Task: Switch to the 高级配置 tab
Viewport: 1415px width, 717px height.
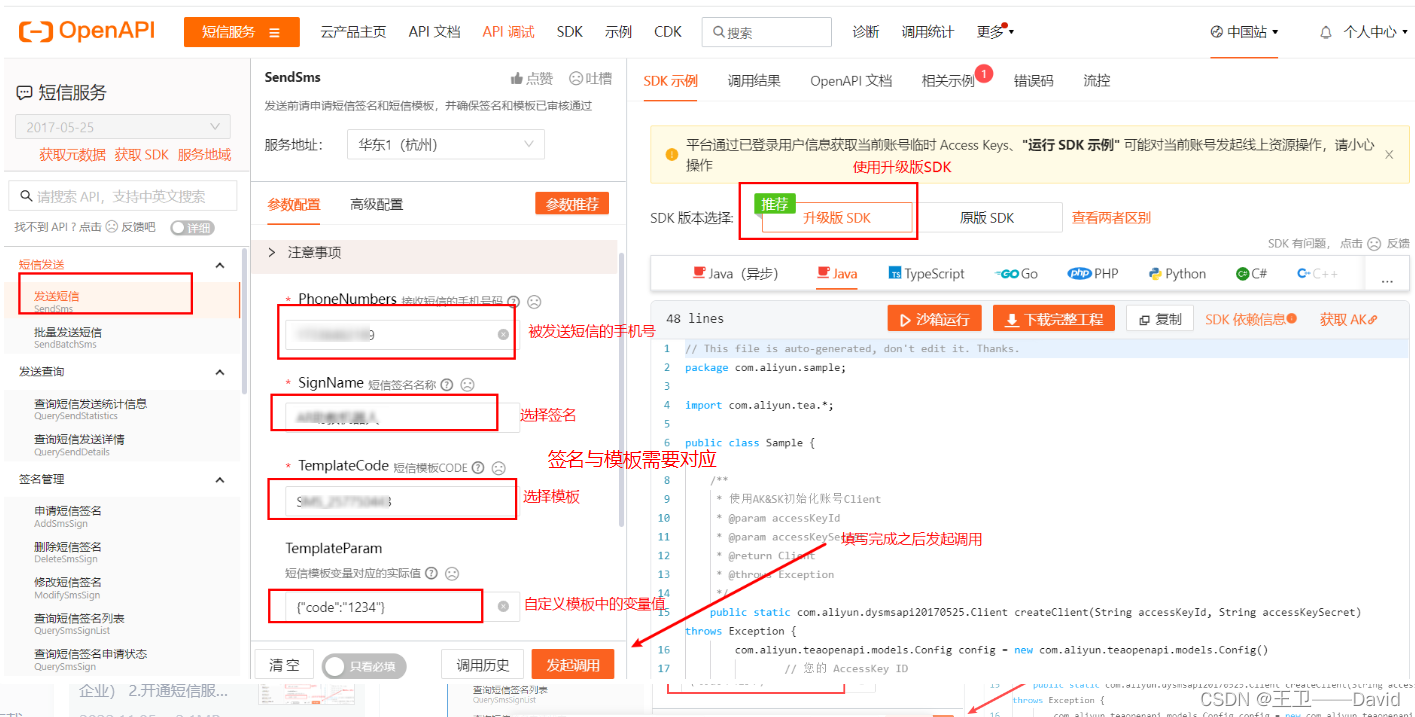Action: 376,204
